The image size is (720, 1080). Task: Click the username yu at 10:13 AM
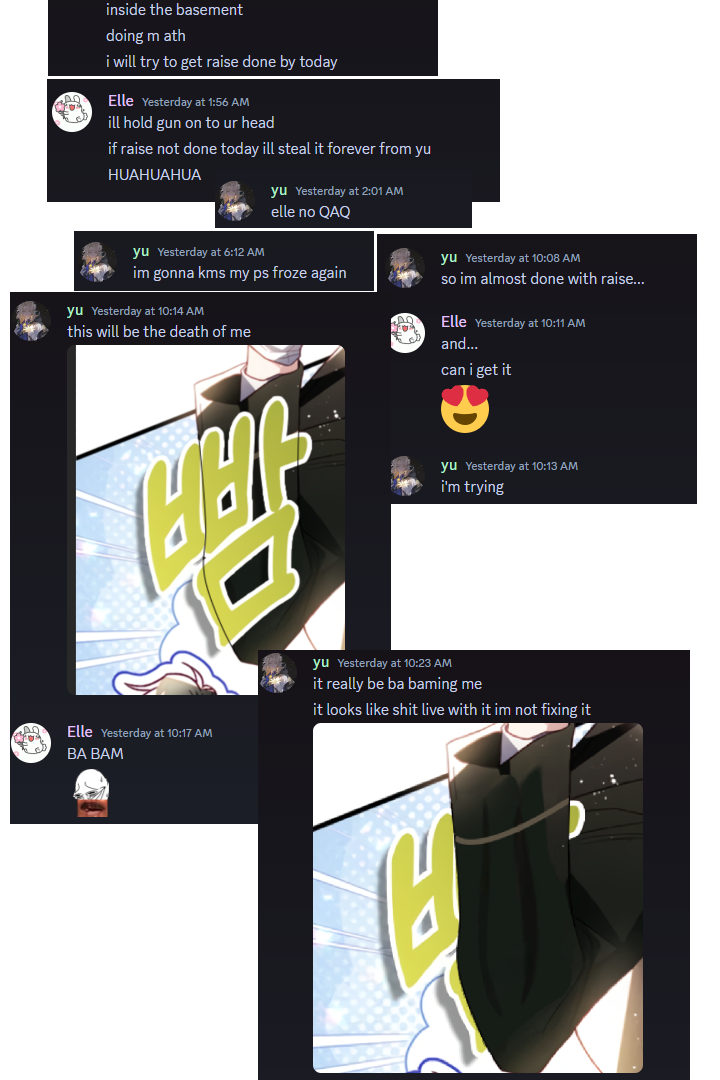449,465
